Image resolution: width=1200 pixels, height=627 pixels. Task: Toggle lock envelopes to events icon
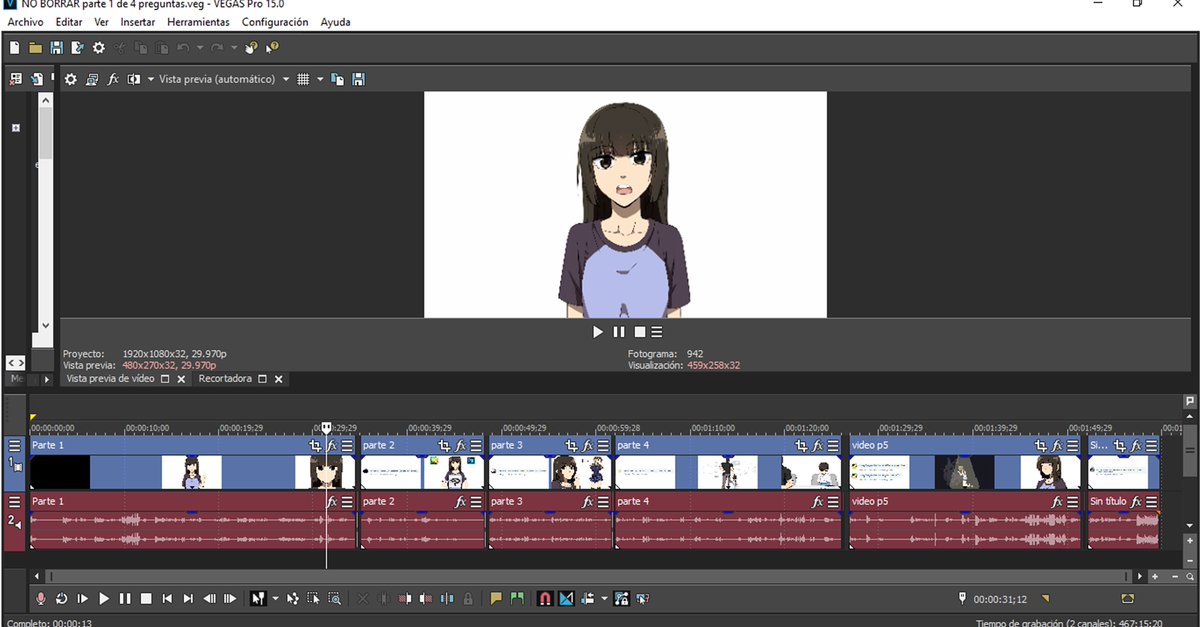622,598
